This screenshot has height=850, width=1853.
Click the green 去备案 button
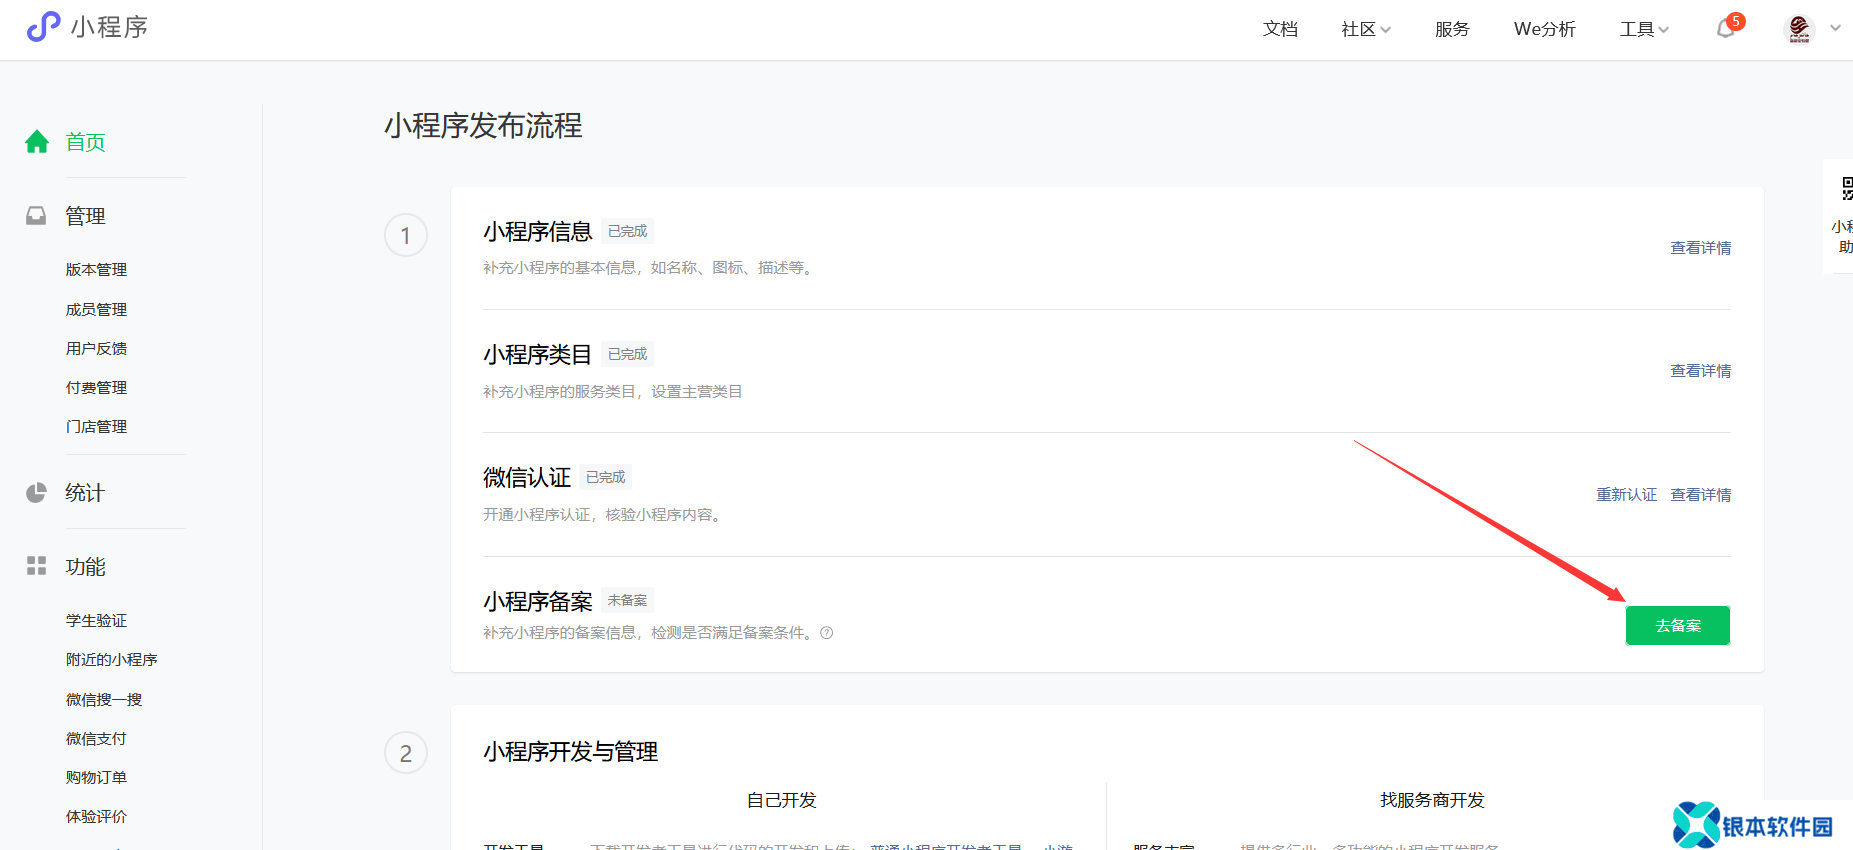(1677, 626)
